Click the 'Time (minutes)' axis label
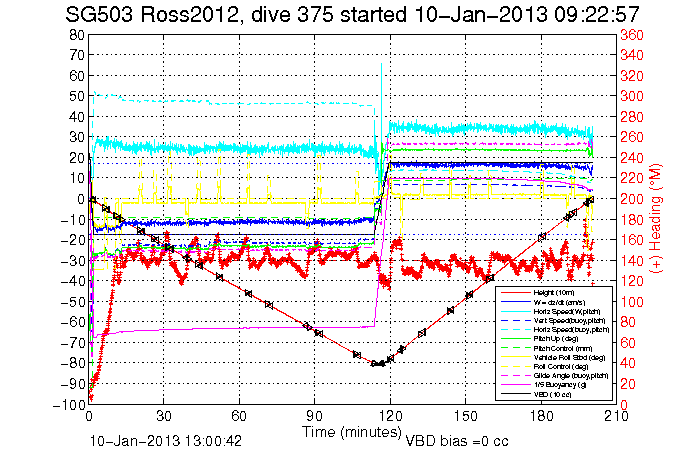The height and width of the screenshot is (454, 681). (x=352, y=432)
